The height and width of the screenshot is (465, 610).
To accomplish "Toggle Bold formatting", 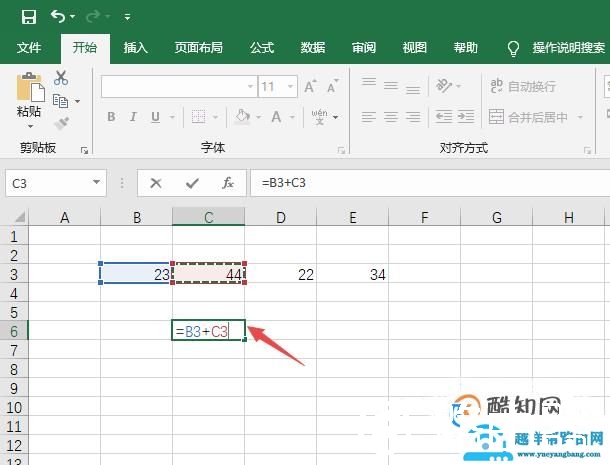I will pos(111,116).
